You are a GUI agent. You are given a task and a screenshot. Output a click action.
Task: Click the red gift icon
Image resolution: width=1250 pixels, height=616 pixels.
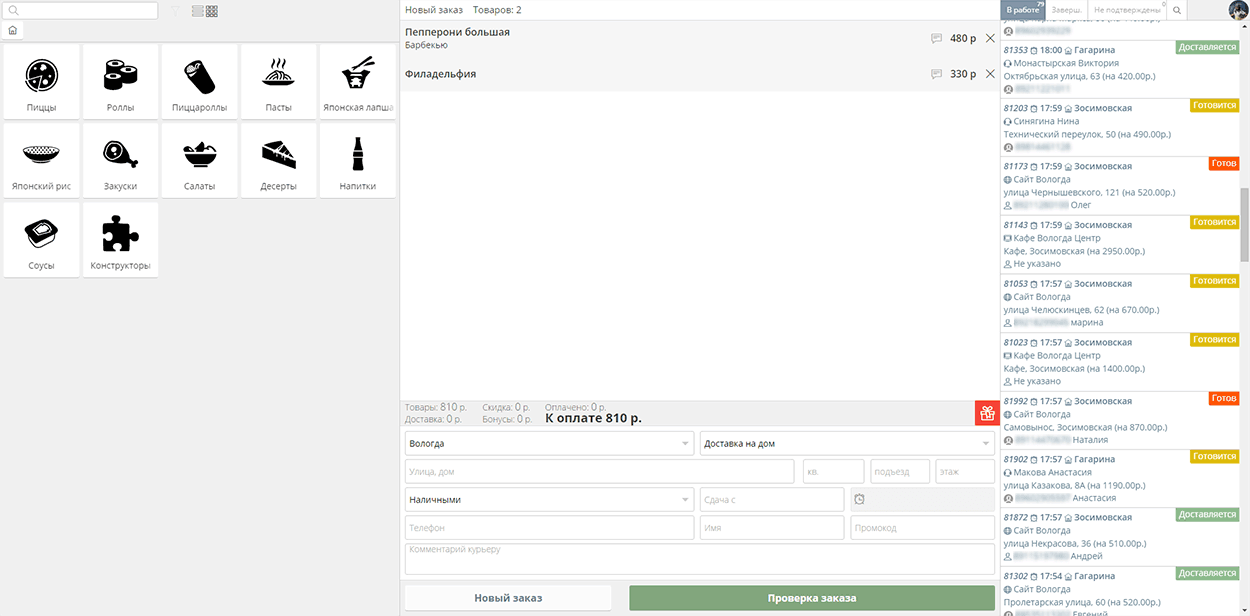986,413
